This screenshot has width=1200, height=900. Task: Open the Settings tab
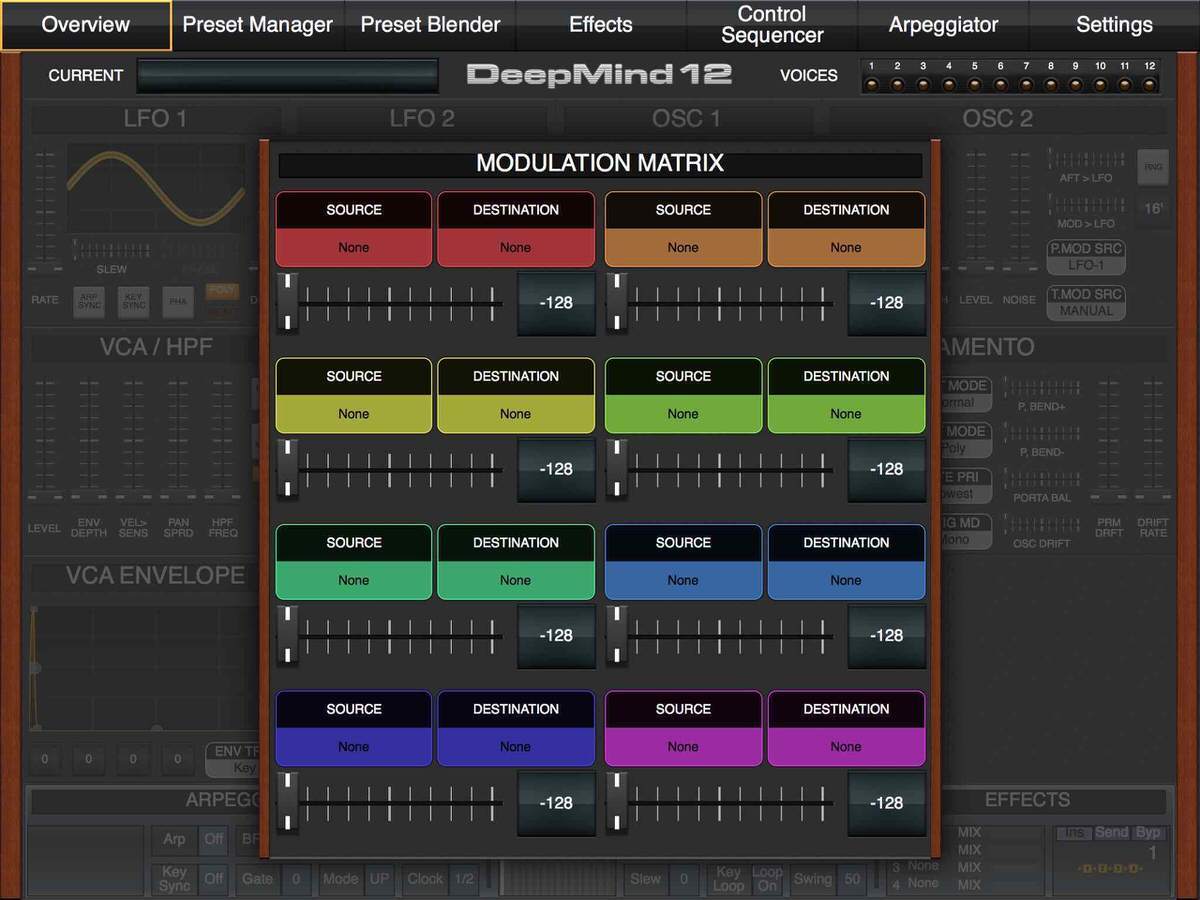point(1114,25)
